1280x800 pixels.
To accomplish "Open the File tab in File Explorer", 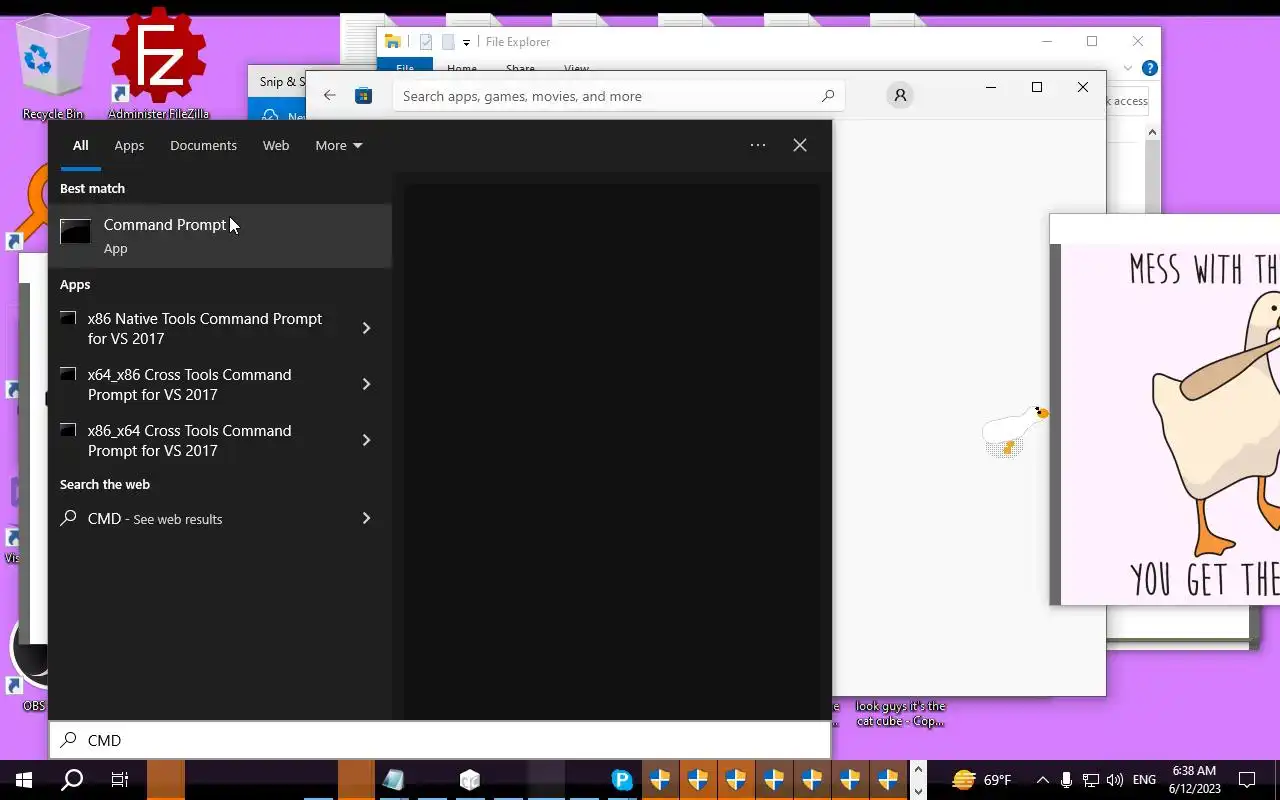I will [405, 68].
